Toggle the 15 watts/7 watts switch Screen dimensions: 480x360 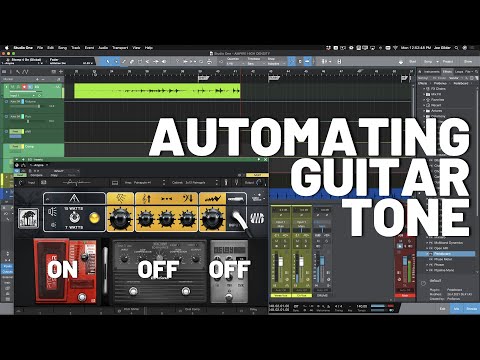pyautogui.click(x=74, y=218)
